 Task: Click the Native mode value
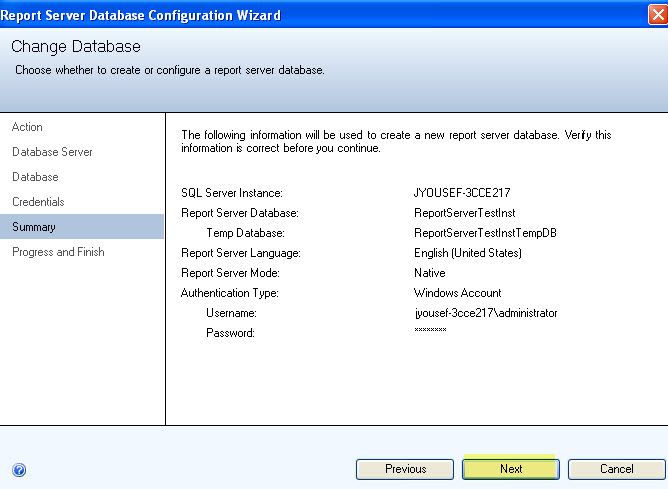tap(429, 273)
